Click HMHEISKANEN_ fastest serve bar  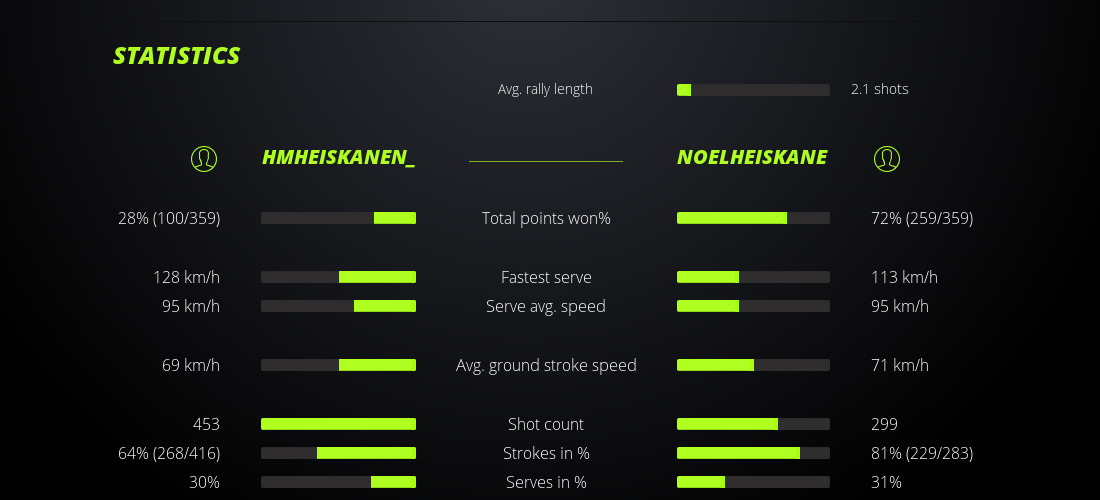click(x=338, y=277)
